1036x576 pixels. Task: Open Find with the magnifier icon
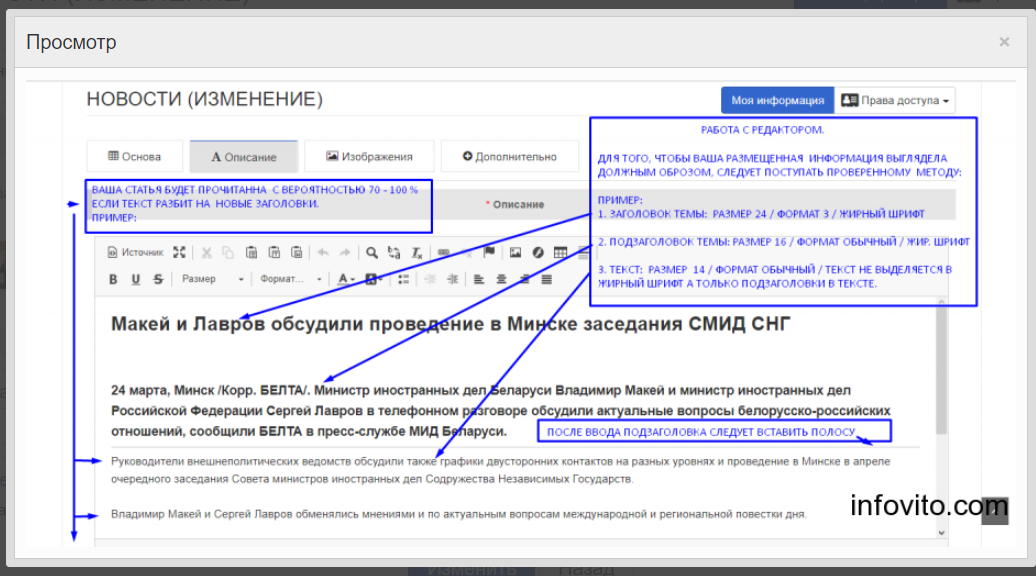point(372,252)
